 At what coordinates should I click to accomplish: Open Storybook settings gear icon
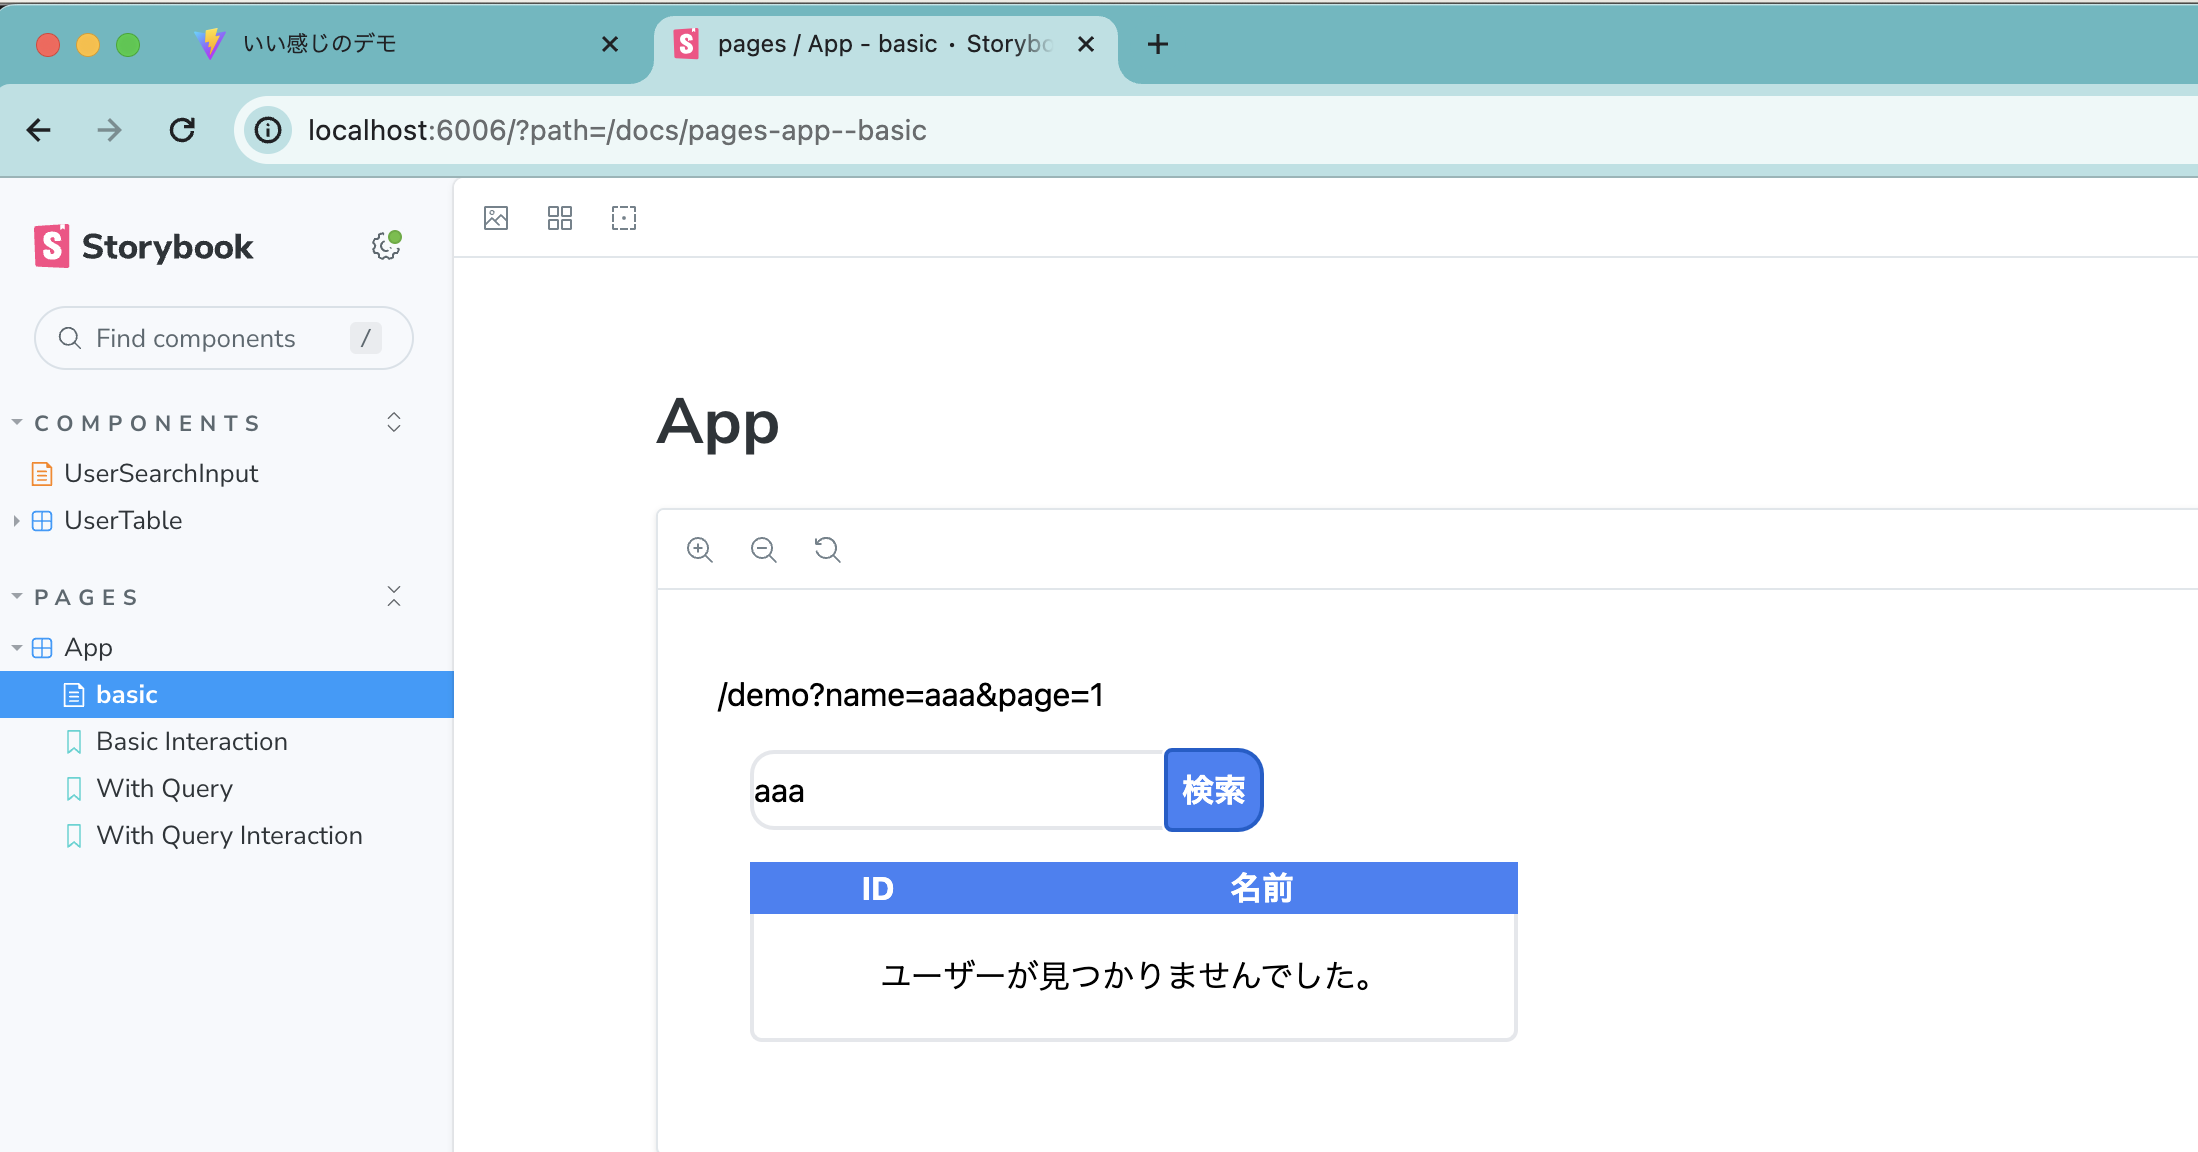tap(385, 246)
